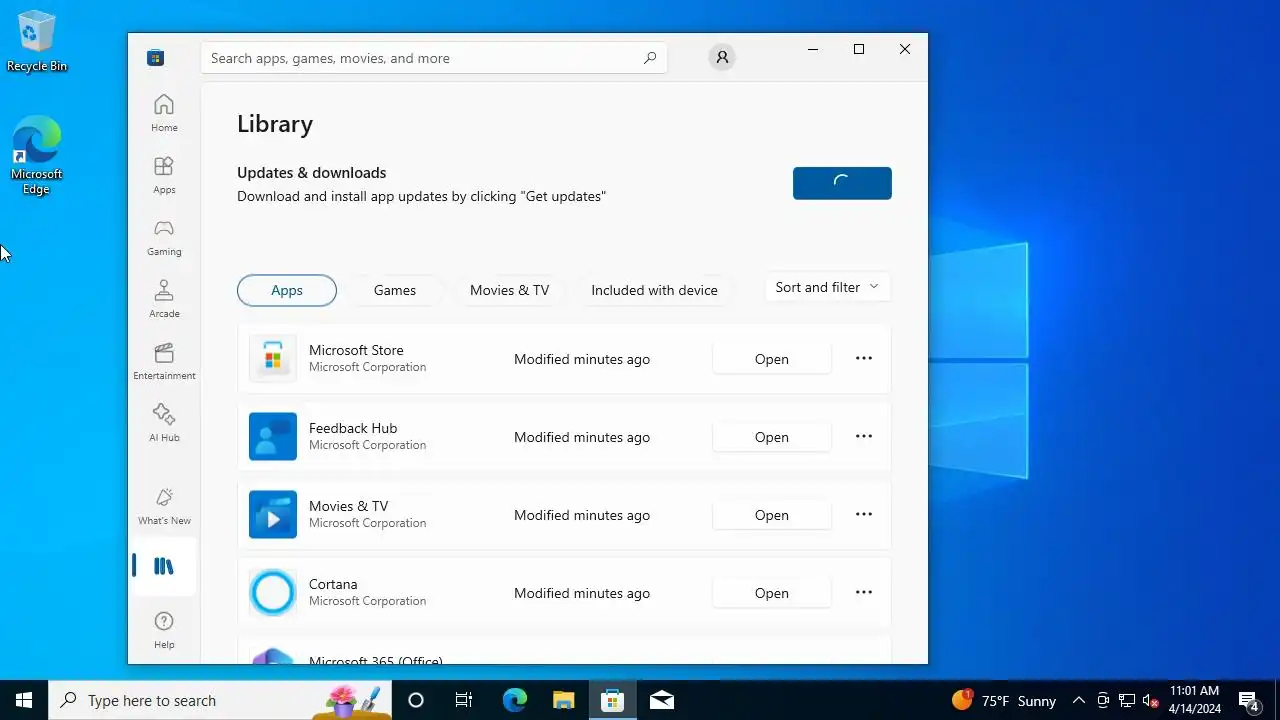Expand the Sort and filter dropdown

point(827,287)
